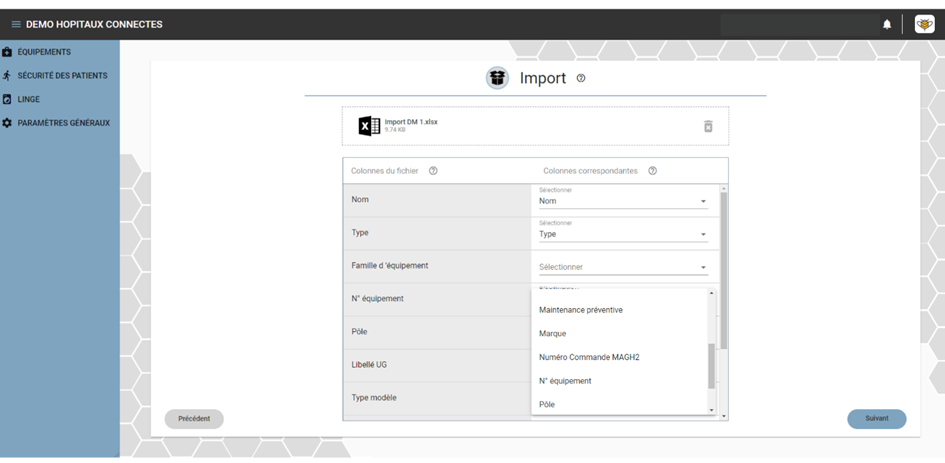Click the dropdown list scrollbar thumb
Image resolution: width=945 pixels, height=463 pixels.
point(711,366)
